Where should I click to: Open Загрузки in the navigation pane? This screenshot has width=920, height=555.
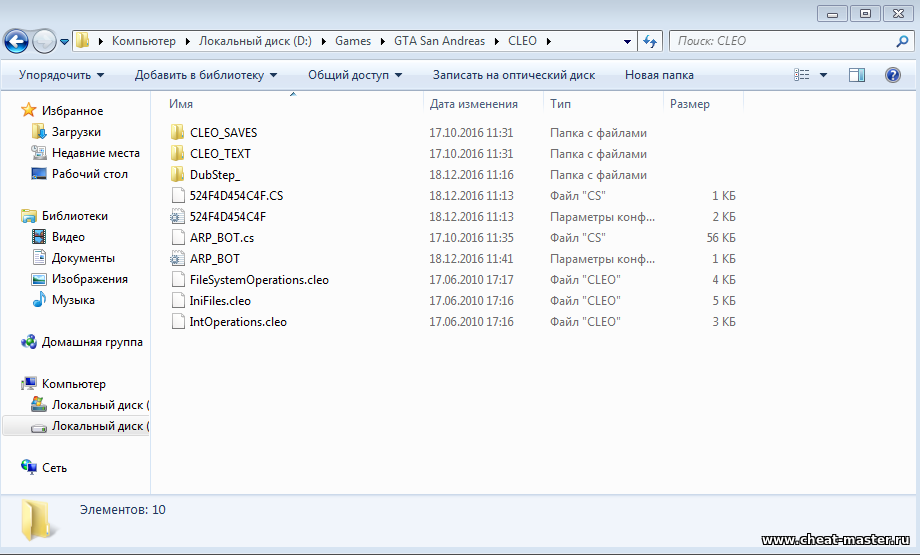coord(76,132)
